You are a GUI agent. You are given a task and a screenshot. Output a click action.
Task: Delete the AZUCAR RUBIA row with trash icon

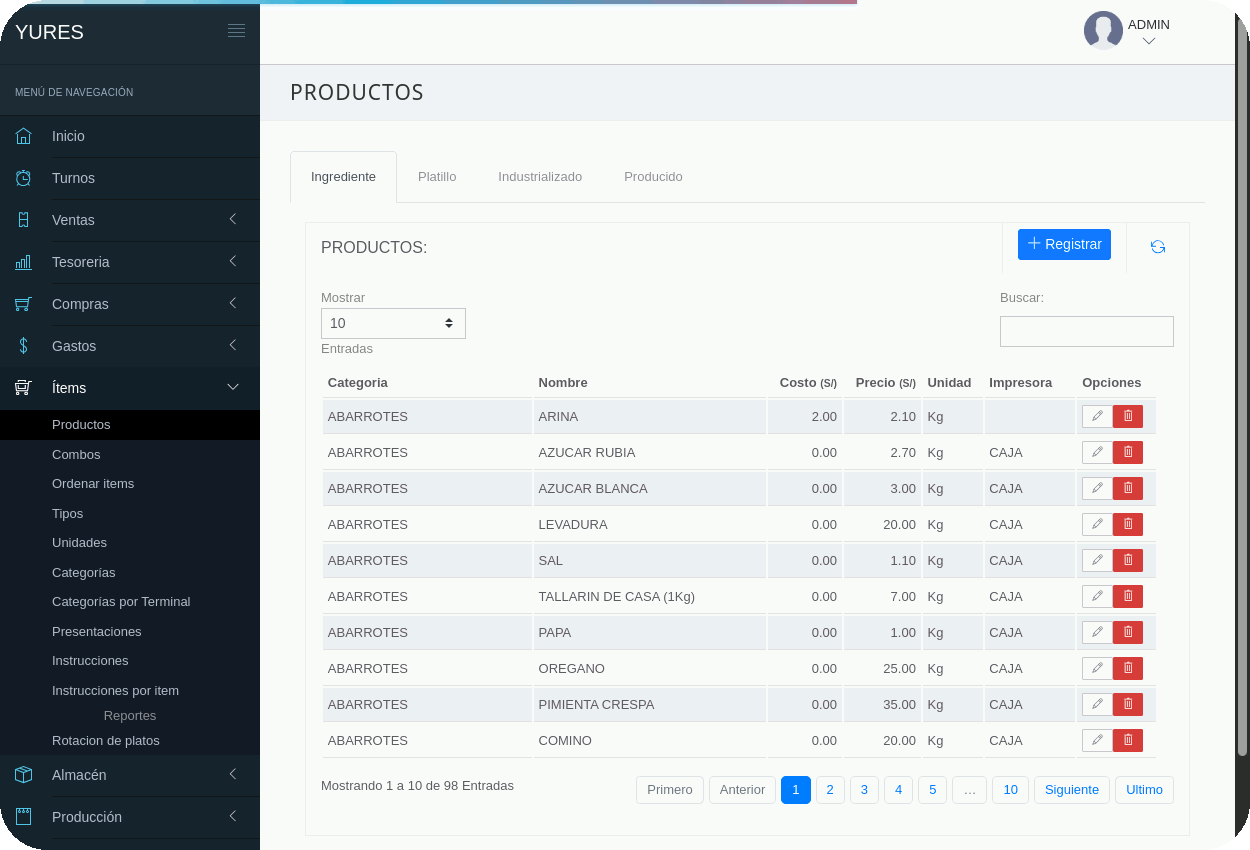[1128, 452]
